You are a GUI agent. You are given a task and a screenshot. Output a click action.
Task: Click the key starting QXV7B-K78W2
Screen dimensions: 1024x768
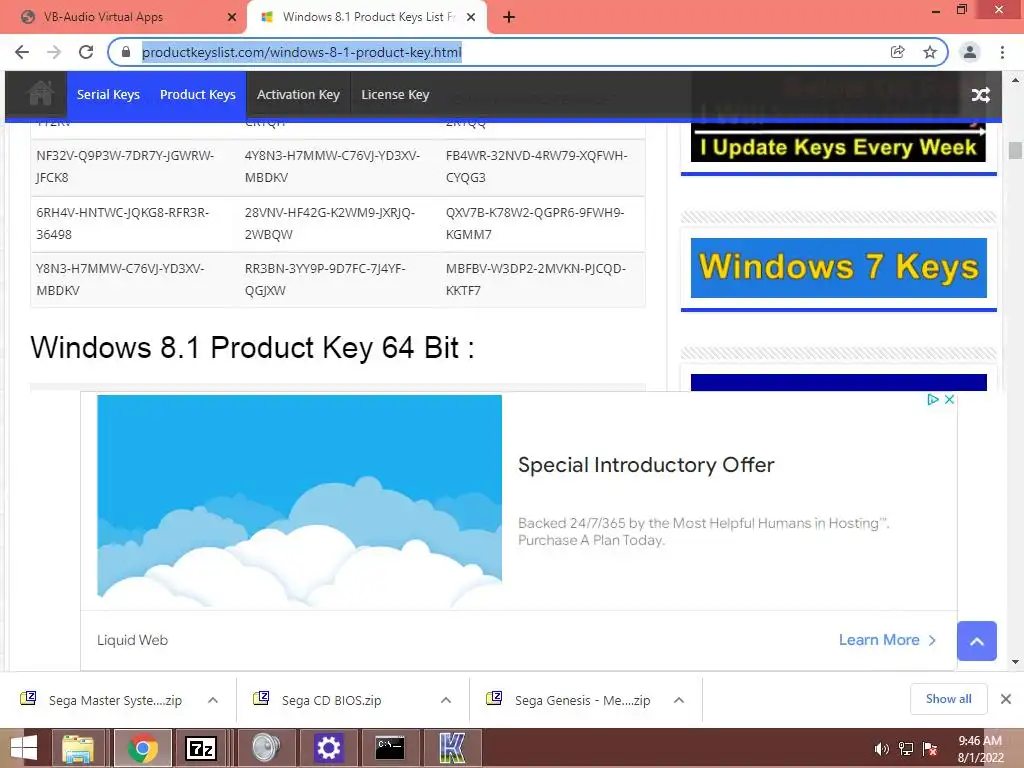(x=535, y=223)
